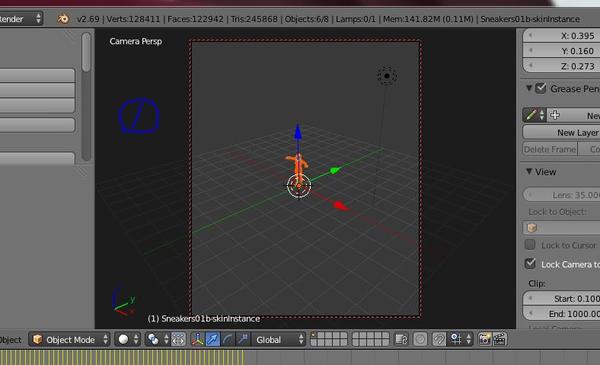Click the clip Start 0.100 field
The height and width of the screenshot is (365, 600).
561,298
